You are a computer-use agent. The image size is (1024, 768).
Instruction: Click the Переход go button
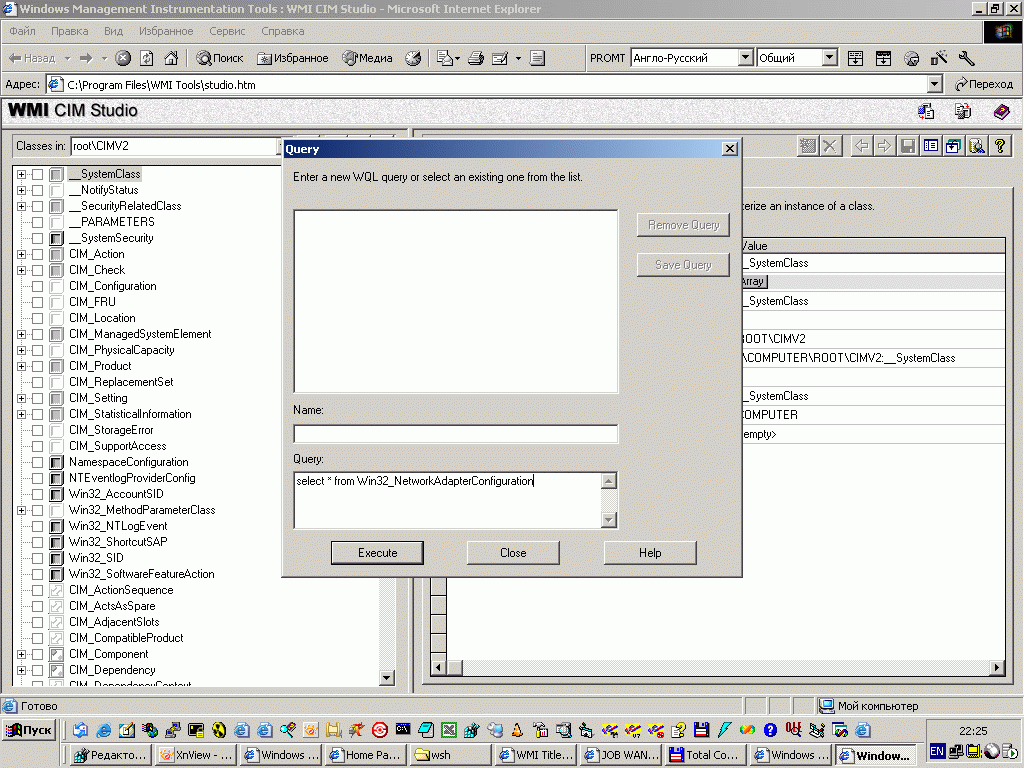[984, 84]
